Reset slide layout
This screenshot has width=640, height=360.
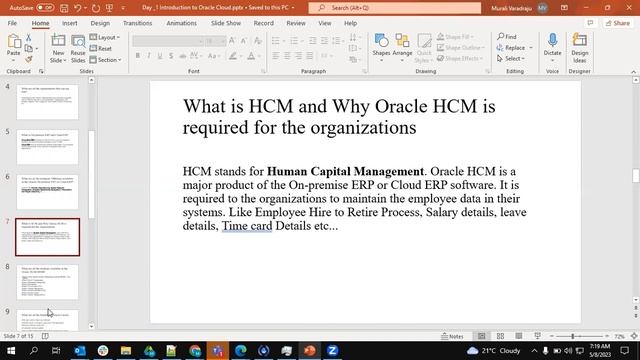click(x=101, y=49)
